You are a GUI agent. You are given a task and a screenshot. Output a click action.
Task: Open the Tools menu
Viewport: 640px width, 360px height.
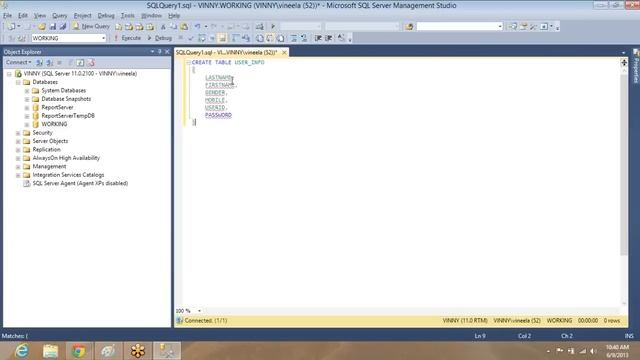[128, 16]
